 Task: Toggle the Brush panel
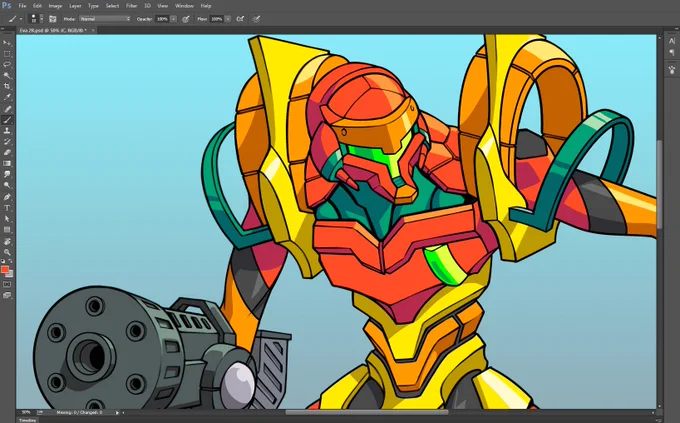tap(53, 19)
